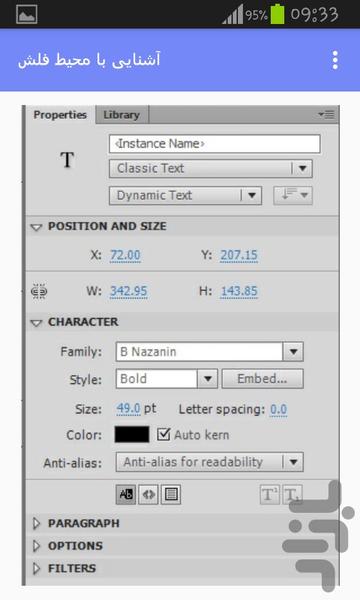
Task: Click the panel options menu icon
Action: tap(326, 114)
